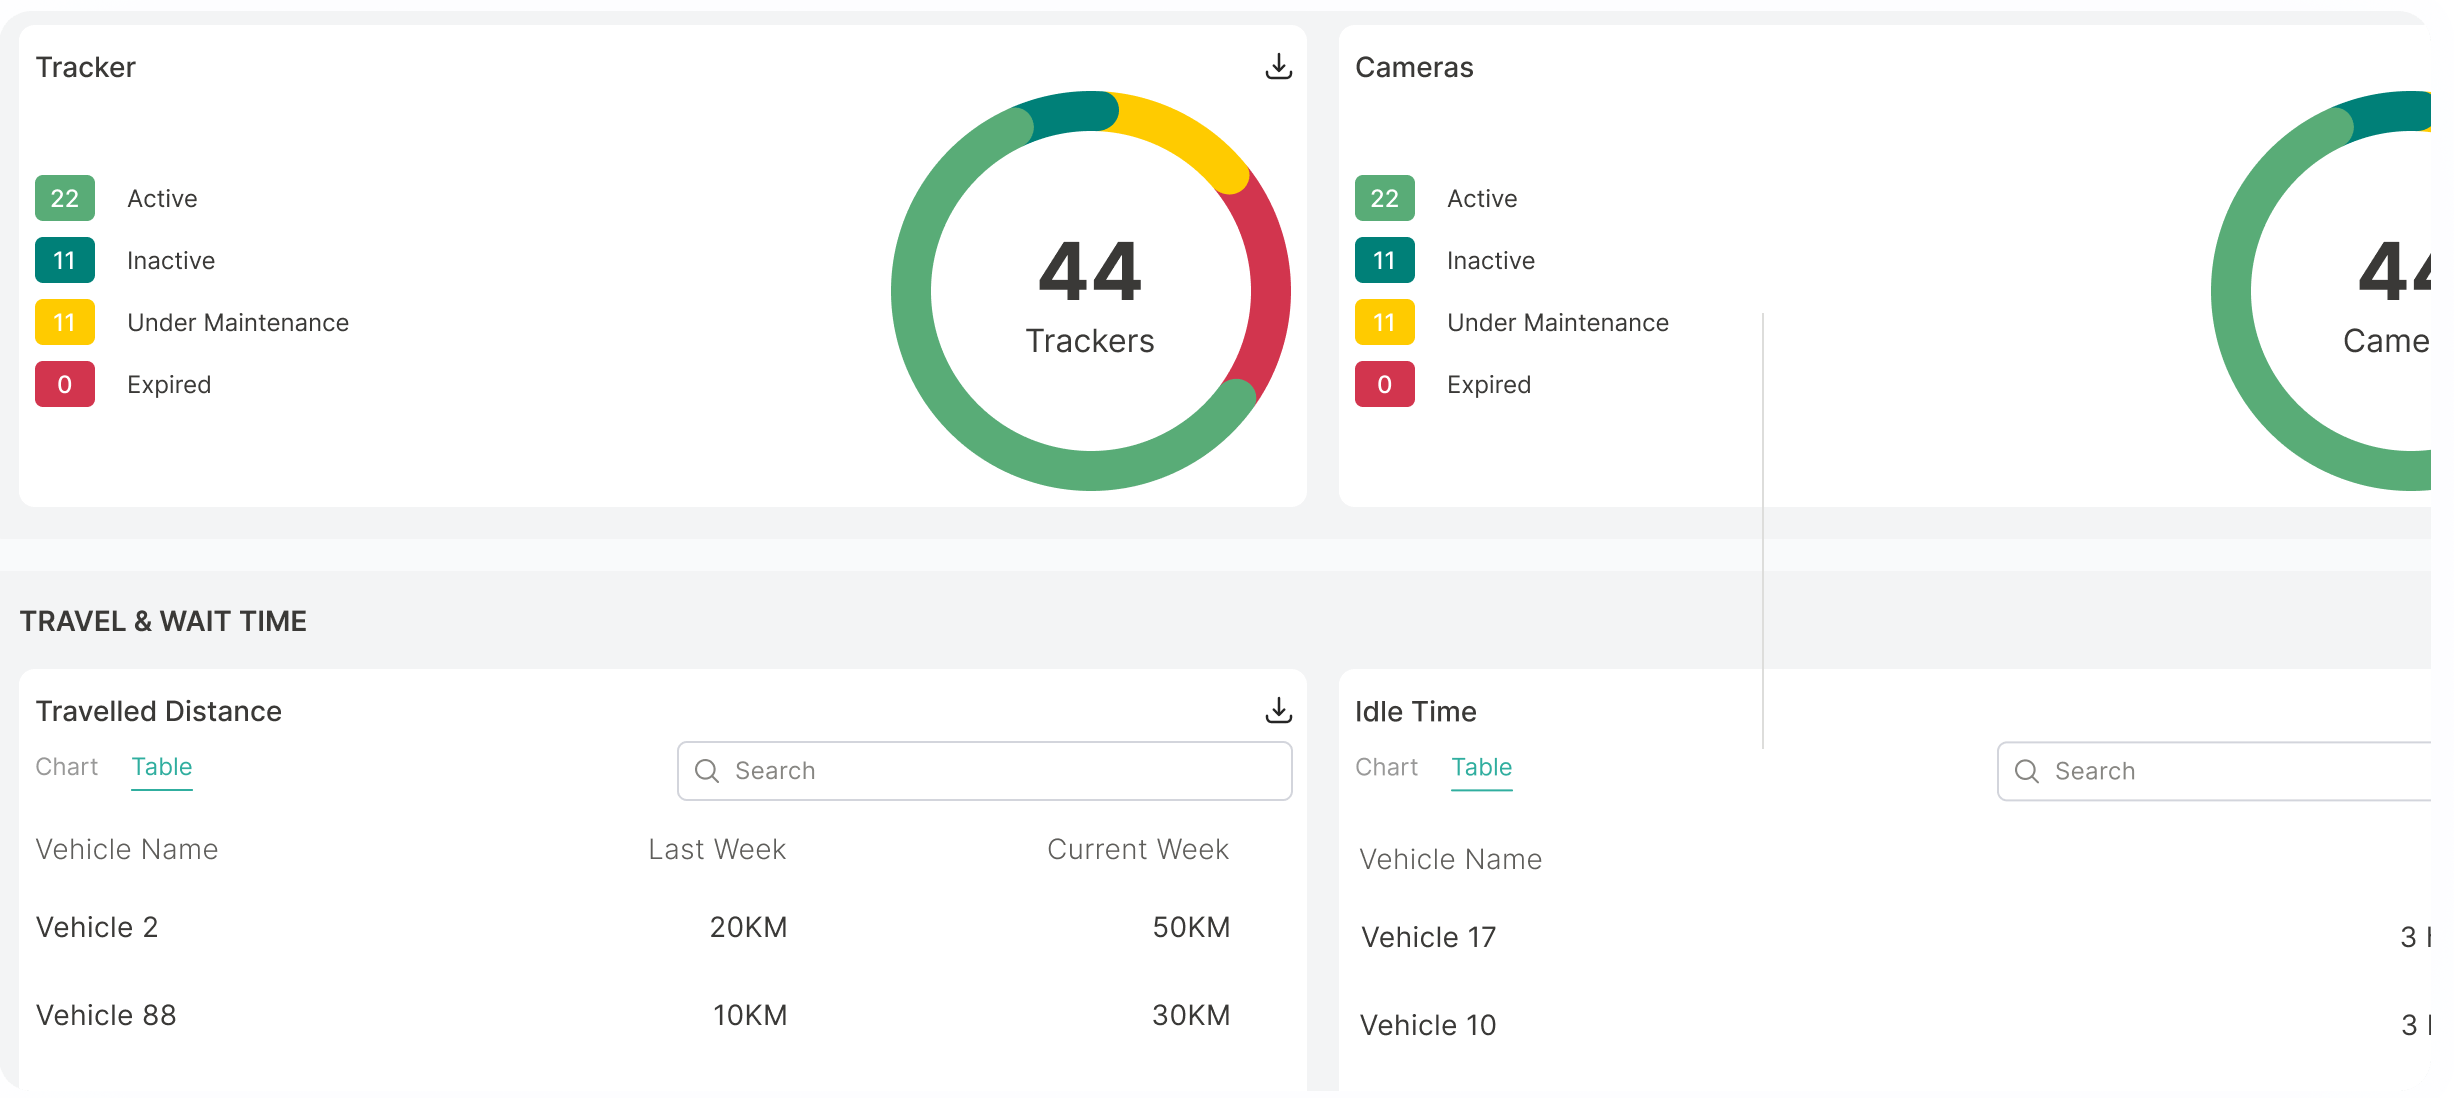The image size is (2454, 1098).
Task: Click the search magnifier in Travelled Distance
Action: pos(707,770)
